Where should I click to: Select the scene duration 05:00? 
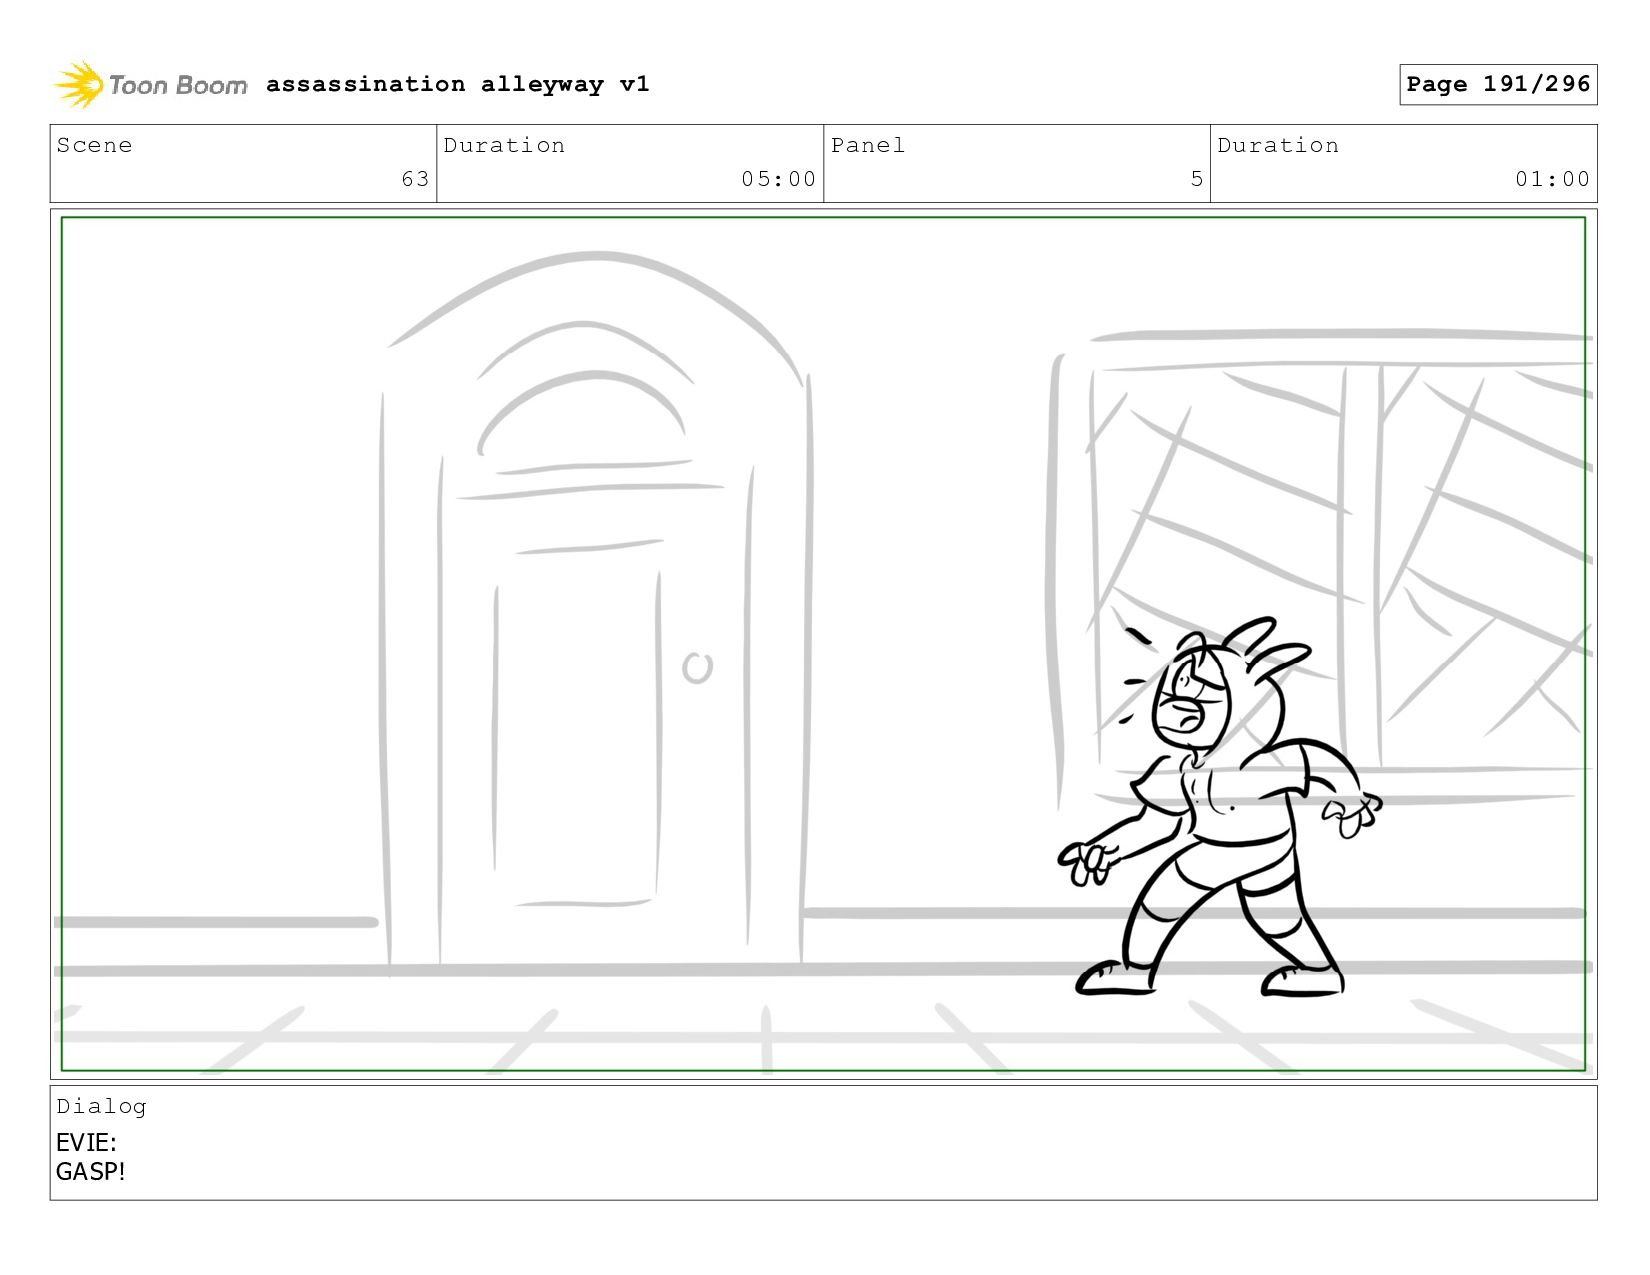pyautogui.click(x=778, y=179)
